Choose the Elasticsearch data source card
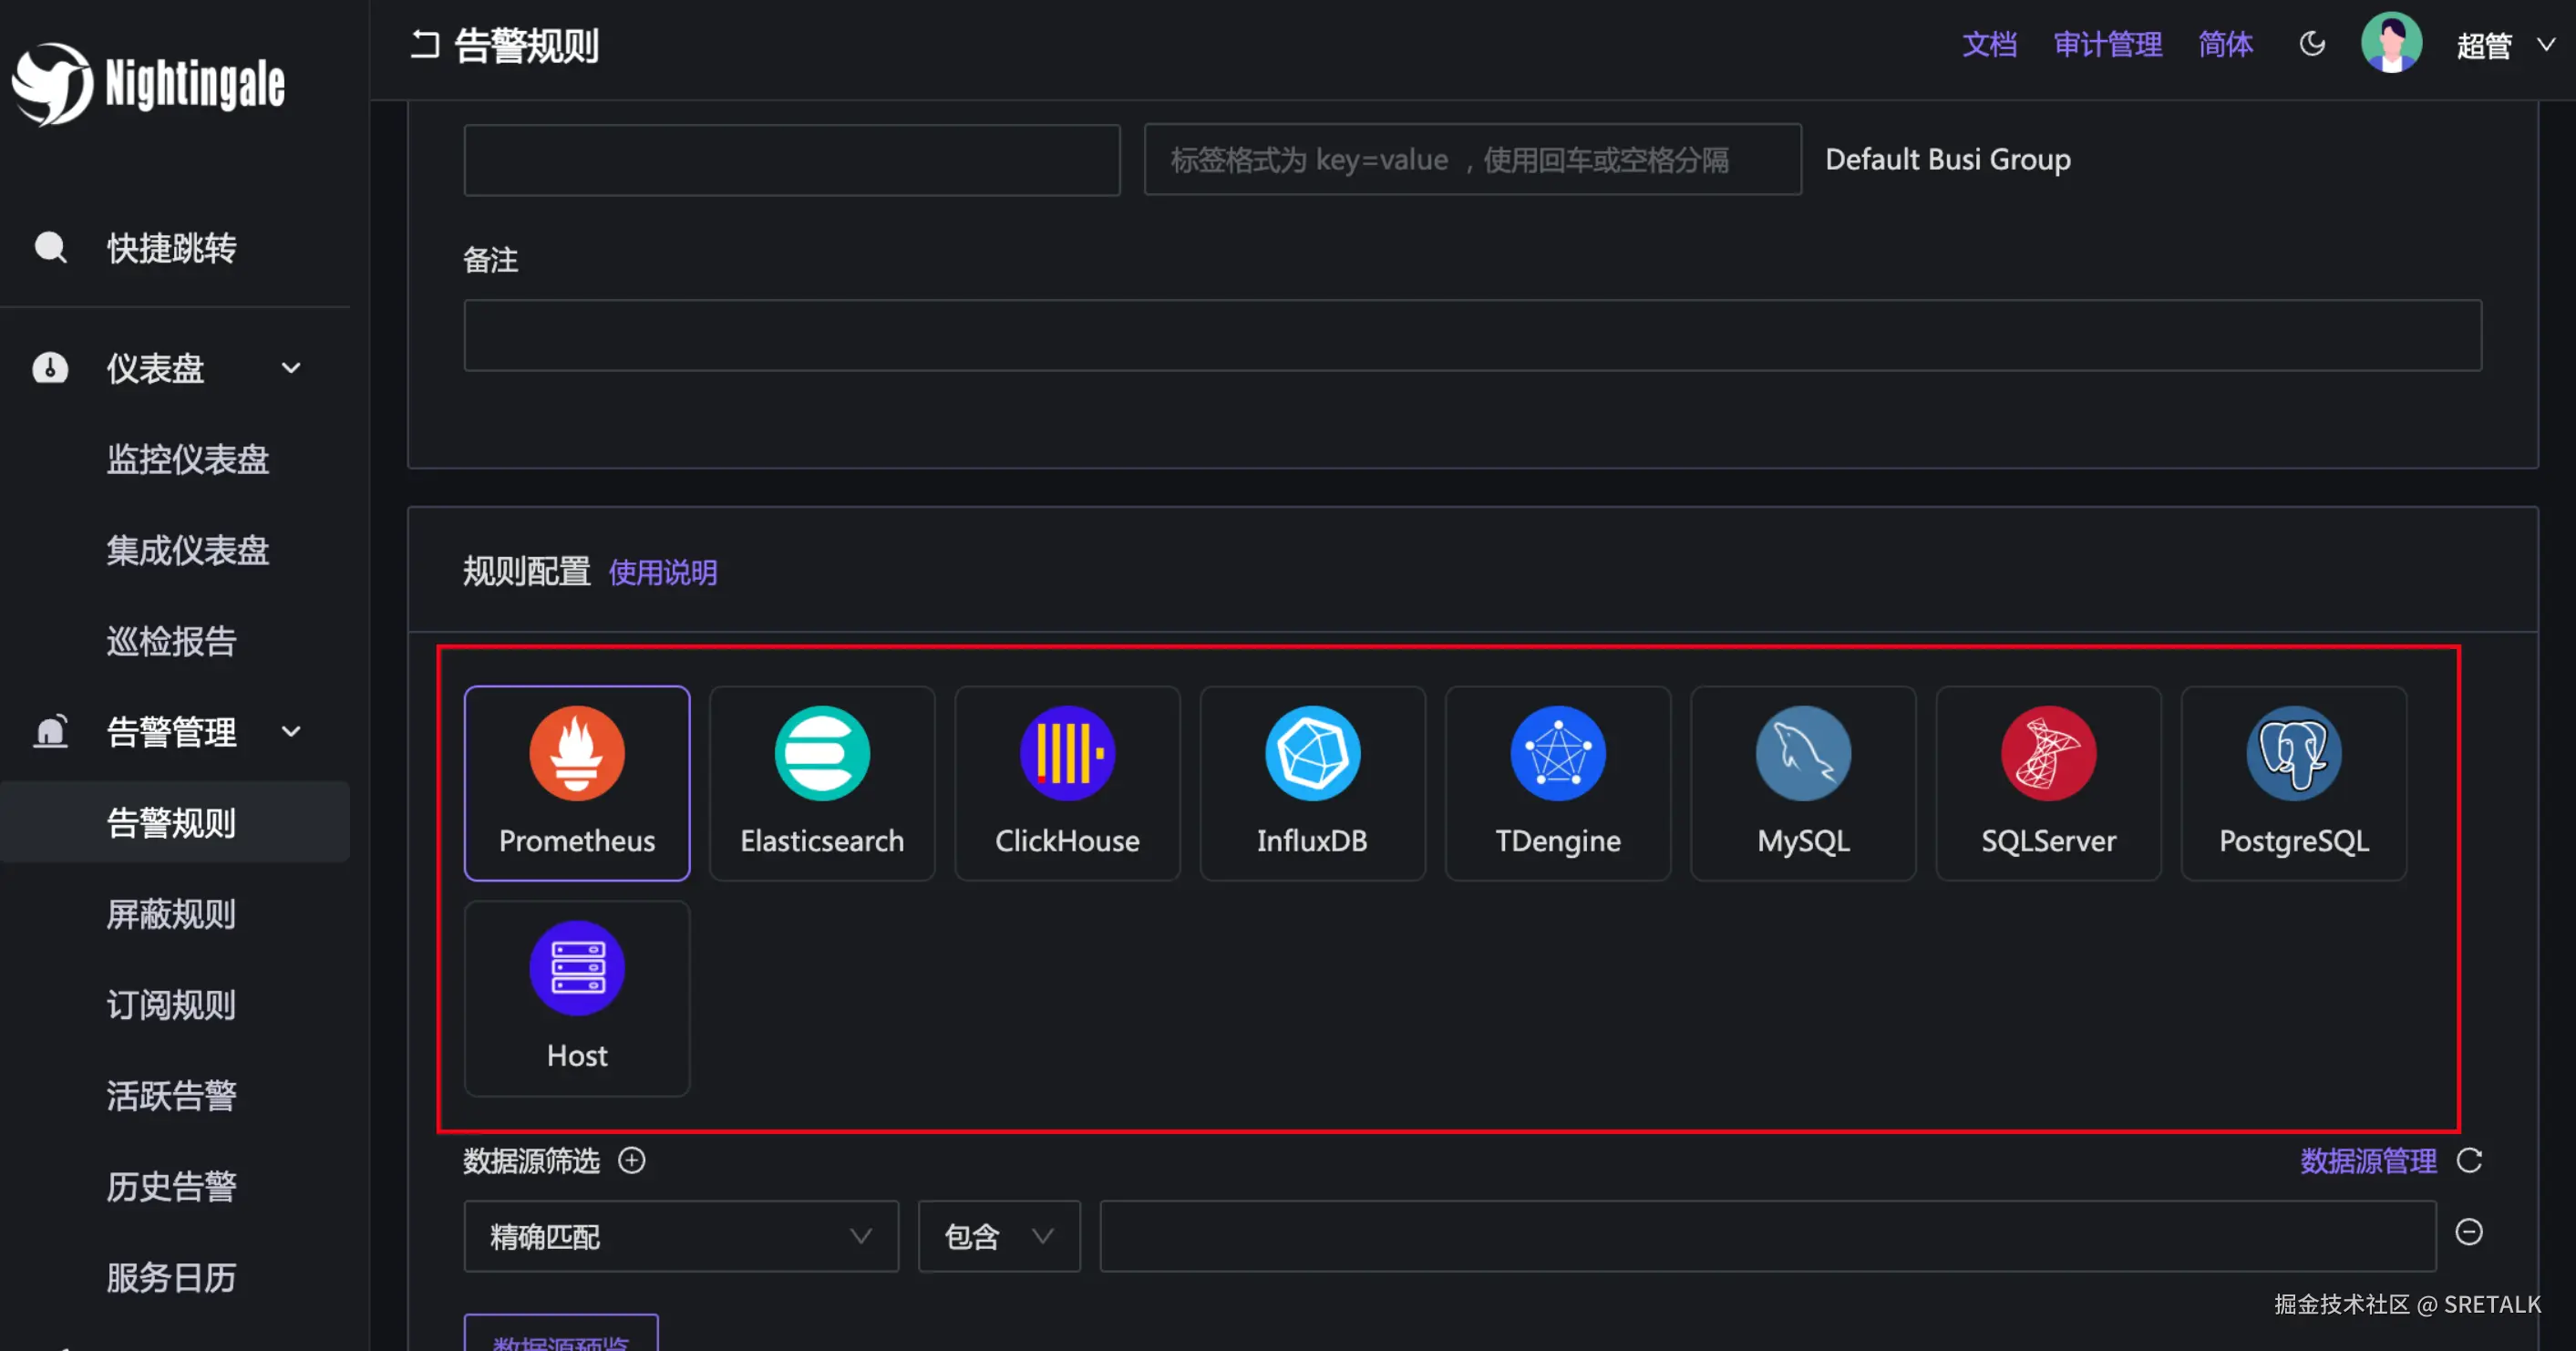Viewport: 2576px width, 1351px height. click(x=822, y=783)
